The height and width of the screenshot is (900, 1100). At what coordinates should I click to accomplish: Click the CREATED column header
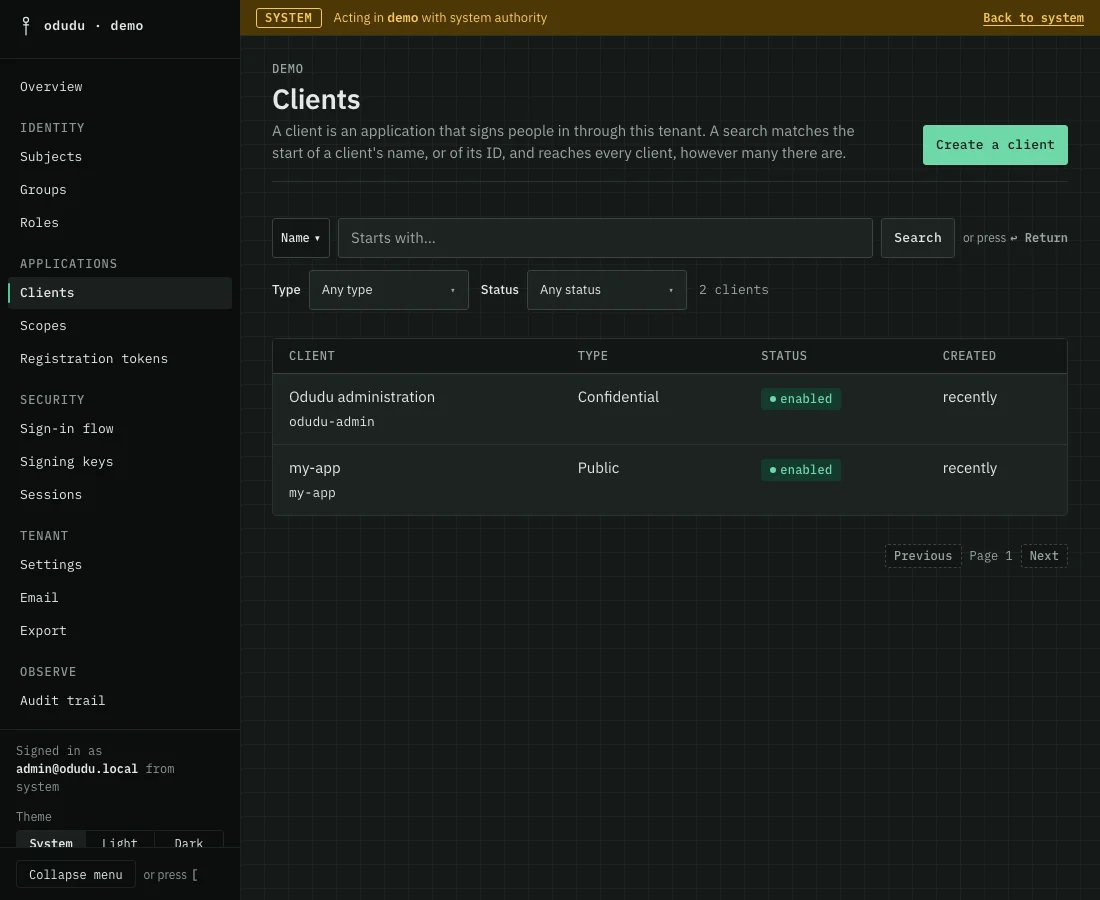(x=969, y=356)
